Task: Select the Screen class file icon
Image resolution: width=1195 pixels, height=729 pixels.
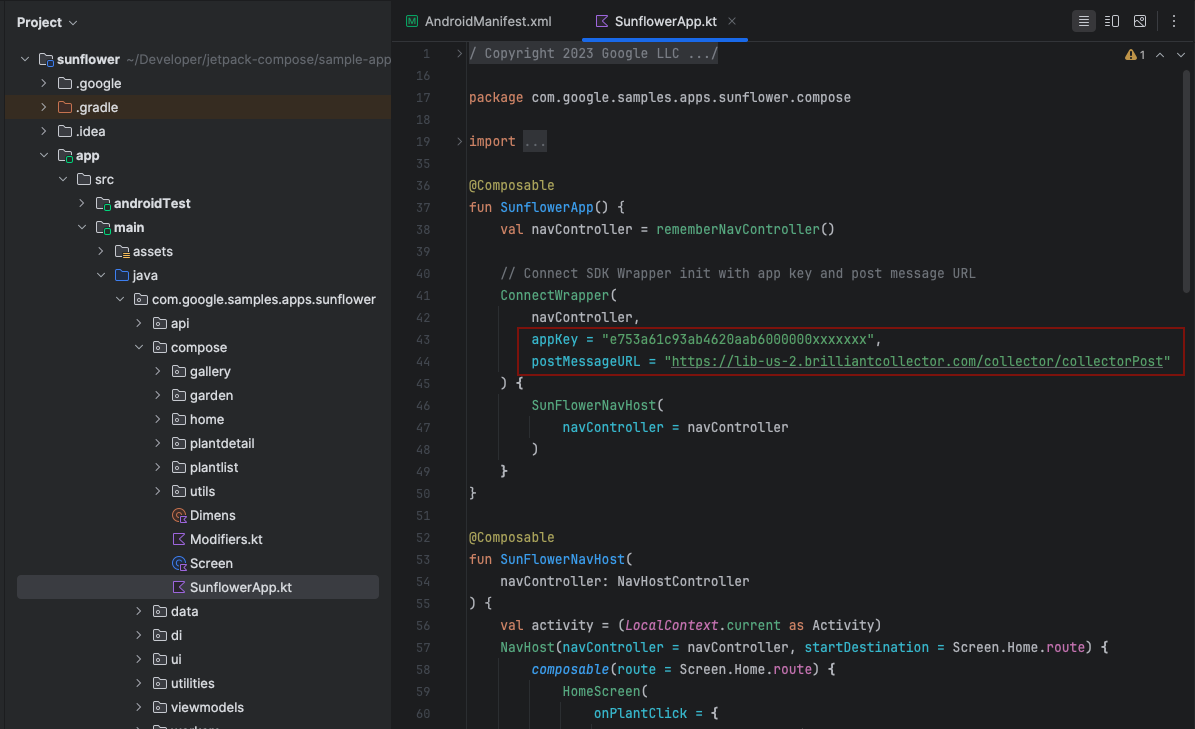Action: pyautogui.click(x=179, y=564)
